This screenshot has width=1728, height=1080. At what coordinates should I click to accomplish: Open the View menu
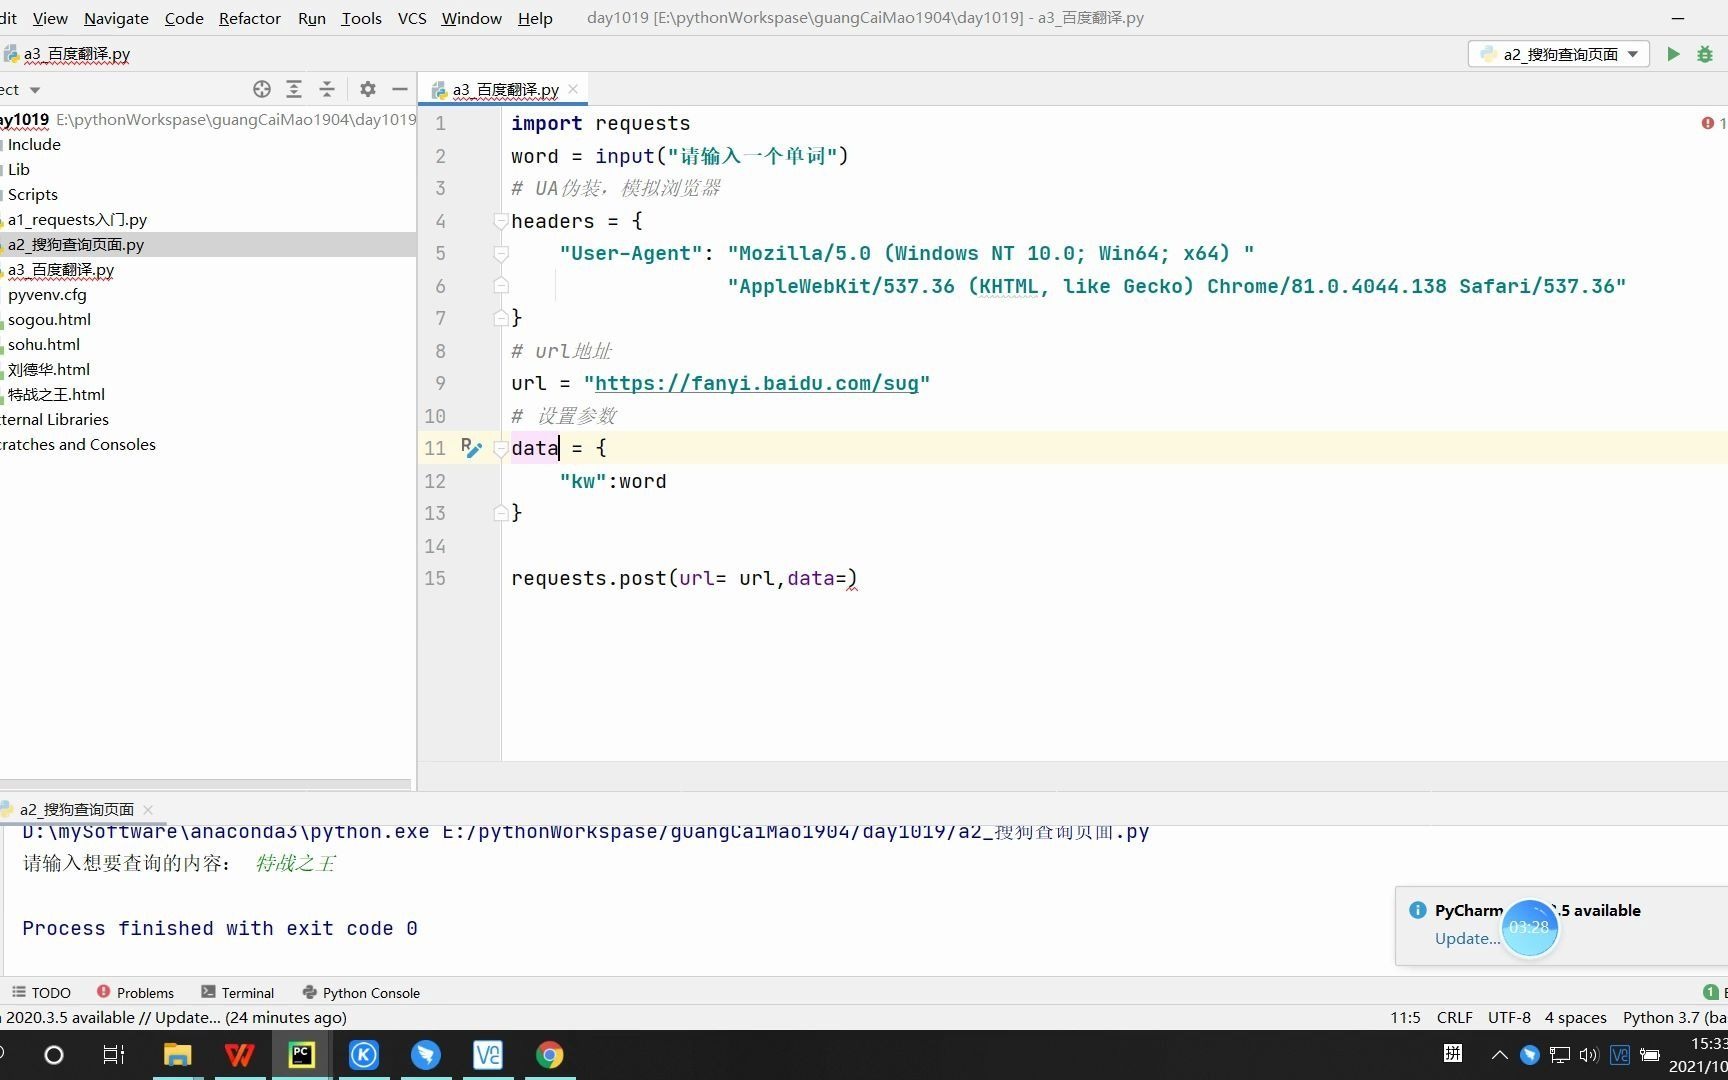coord(50,18)
